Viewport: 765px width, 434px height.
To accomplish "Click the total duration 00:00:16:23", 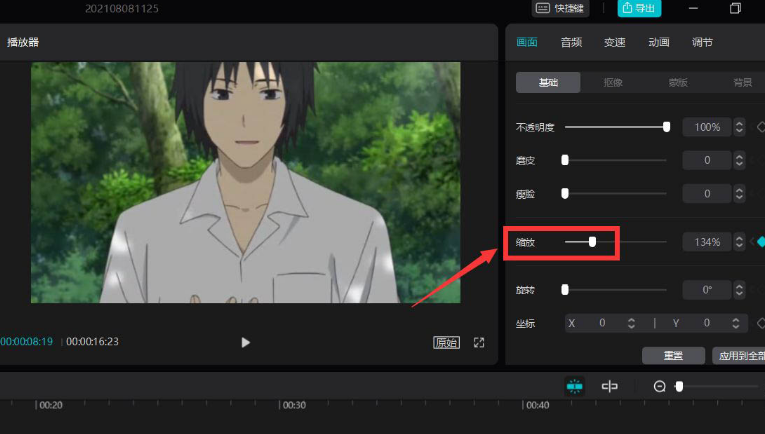I will click(x=92, y=341).
